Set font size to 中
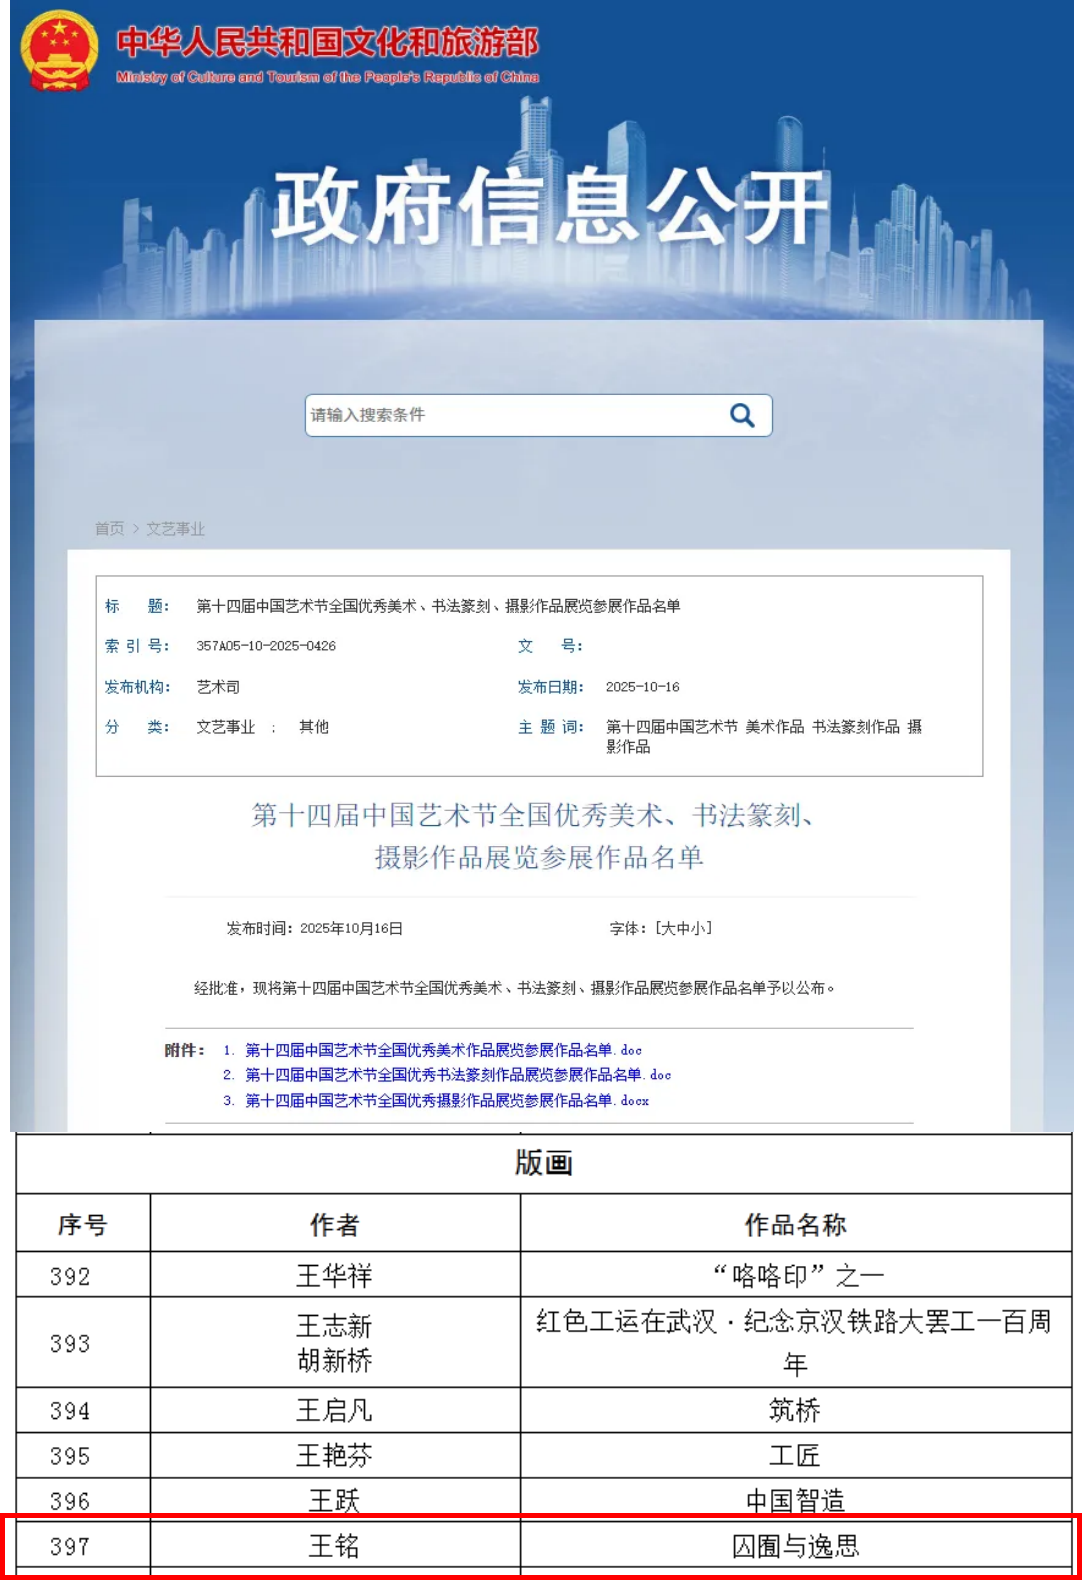The width and height of the screenshot is (1083, 1580). pos(683,929)
